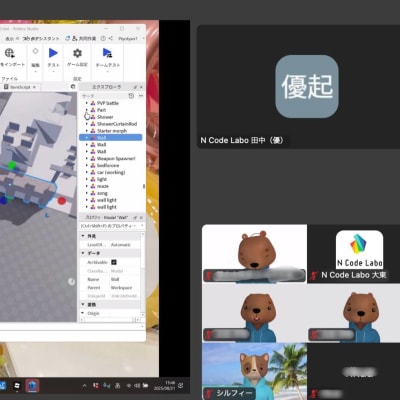The image size is (400, 400).
Task: Open チームテスト dropdown arrow
Action: tap(107, 71)
